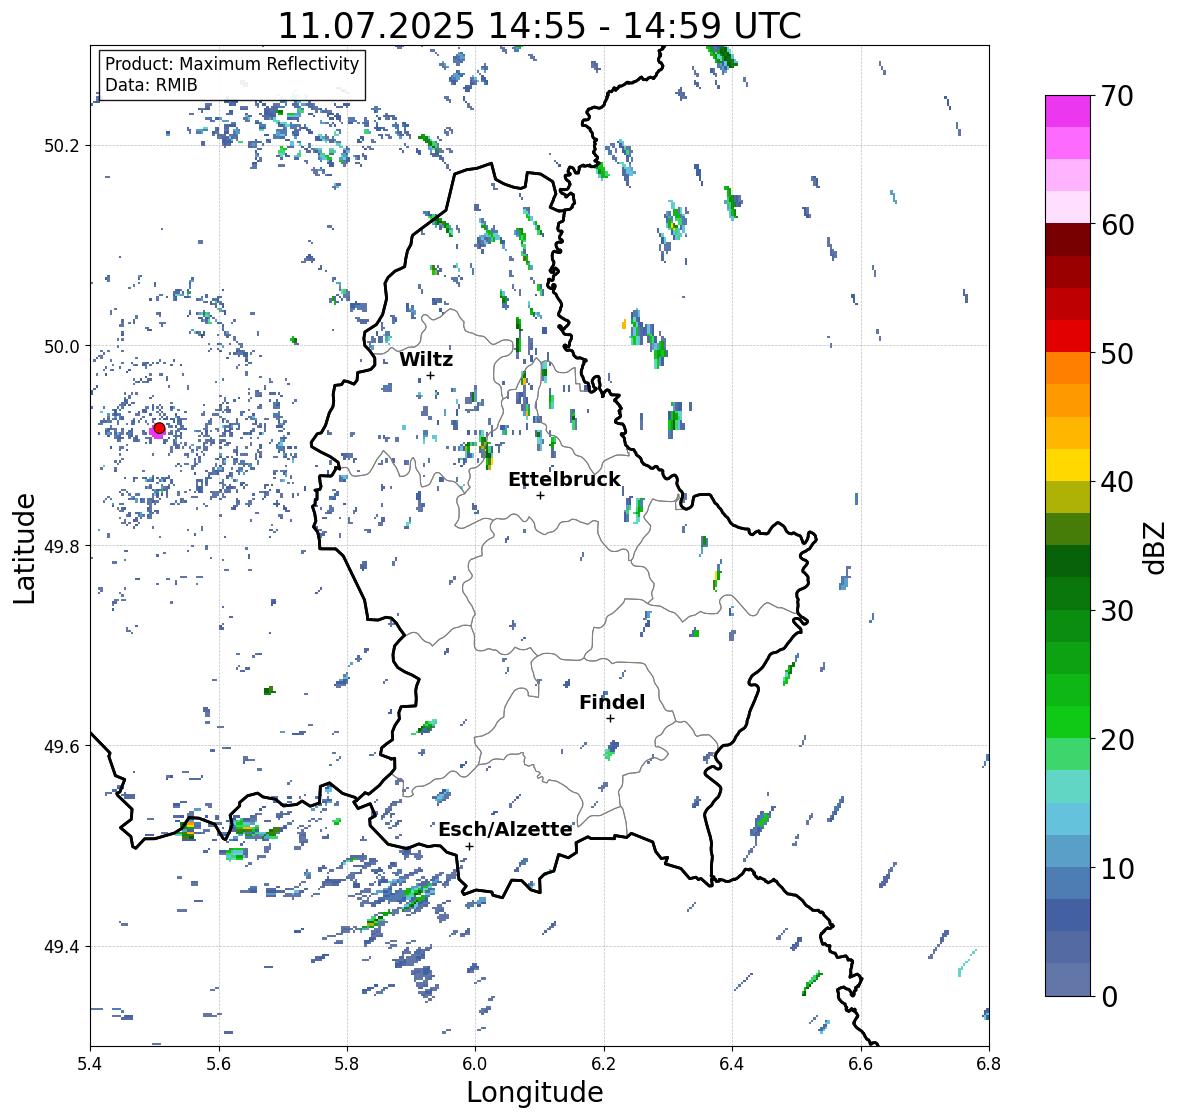This screenshot has height=1117, width=1179.
Task: Click the colorbar tick label 10
Action: (1117, 868)
